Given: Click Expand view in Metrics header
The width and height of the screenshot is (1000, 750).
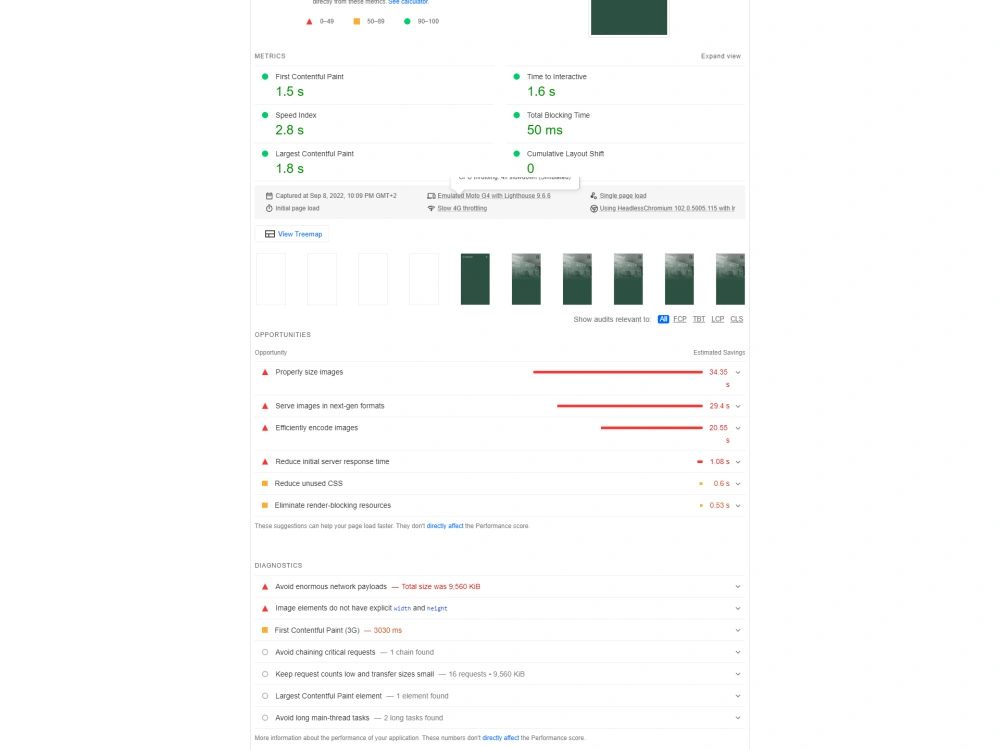Looking at the screenshot, I should [721, 56].
